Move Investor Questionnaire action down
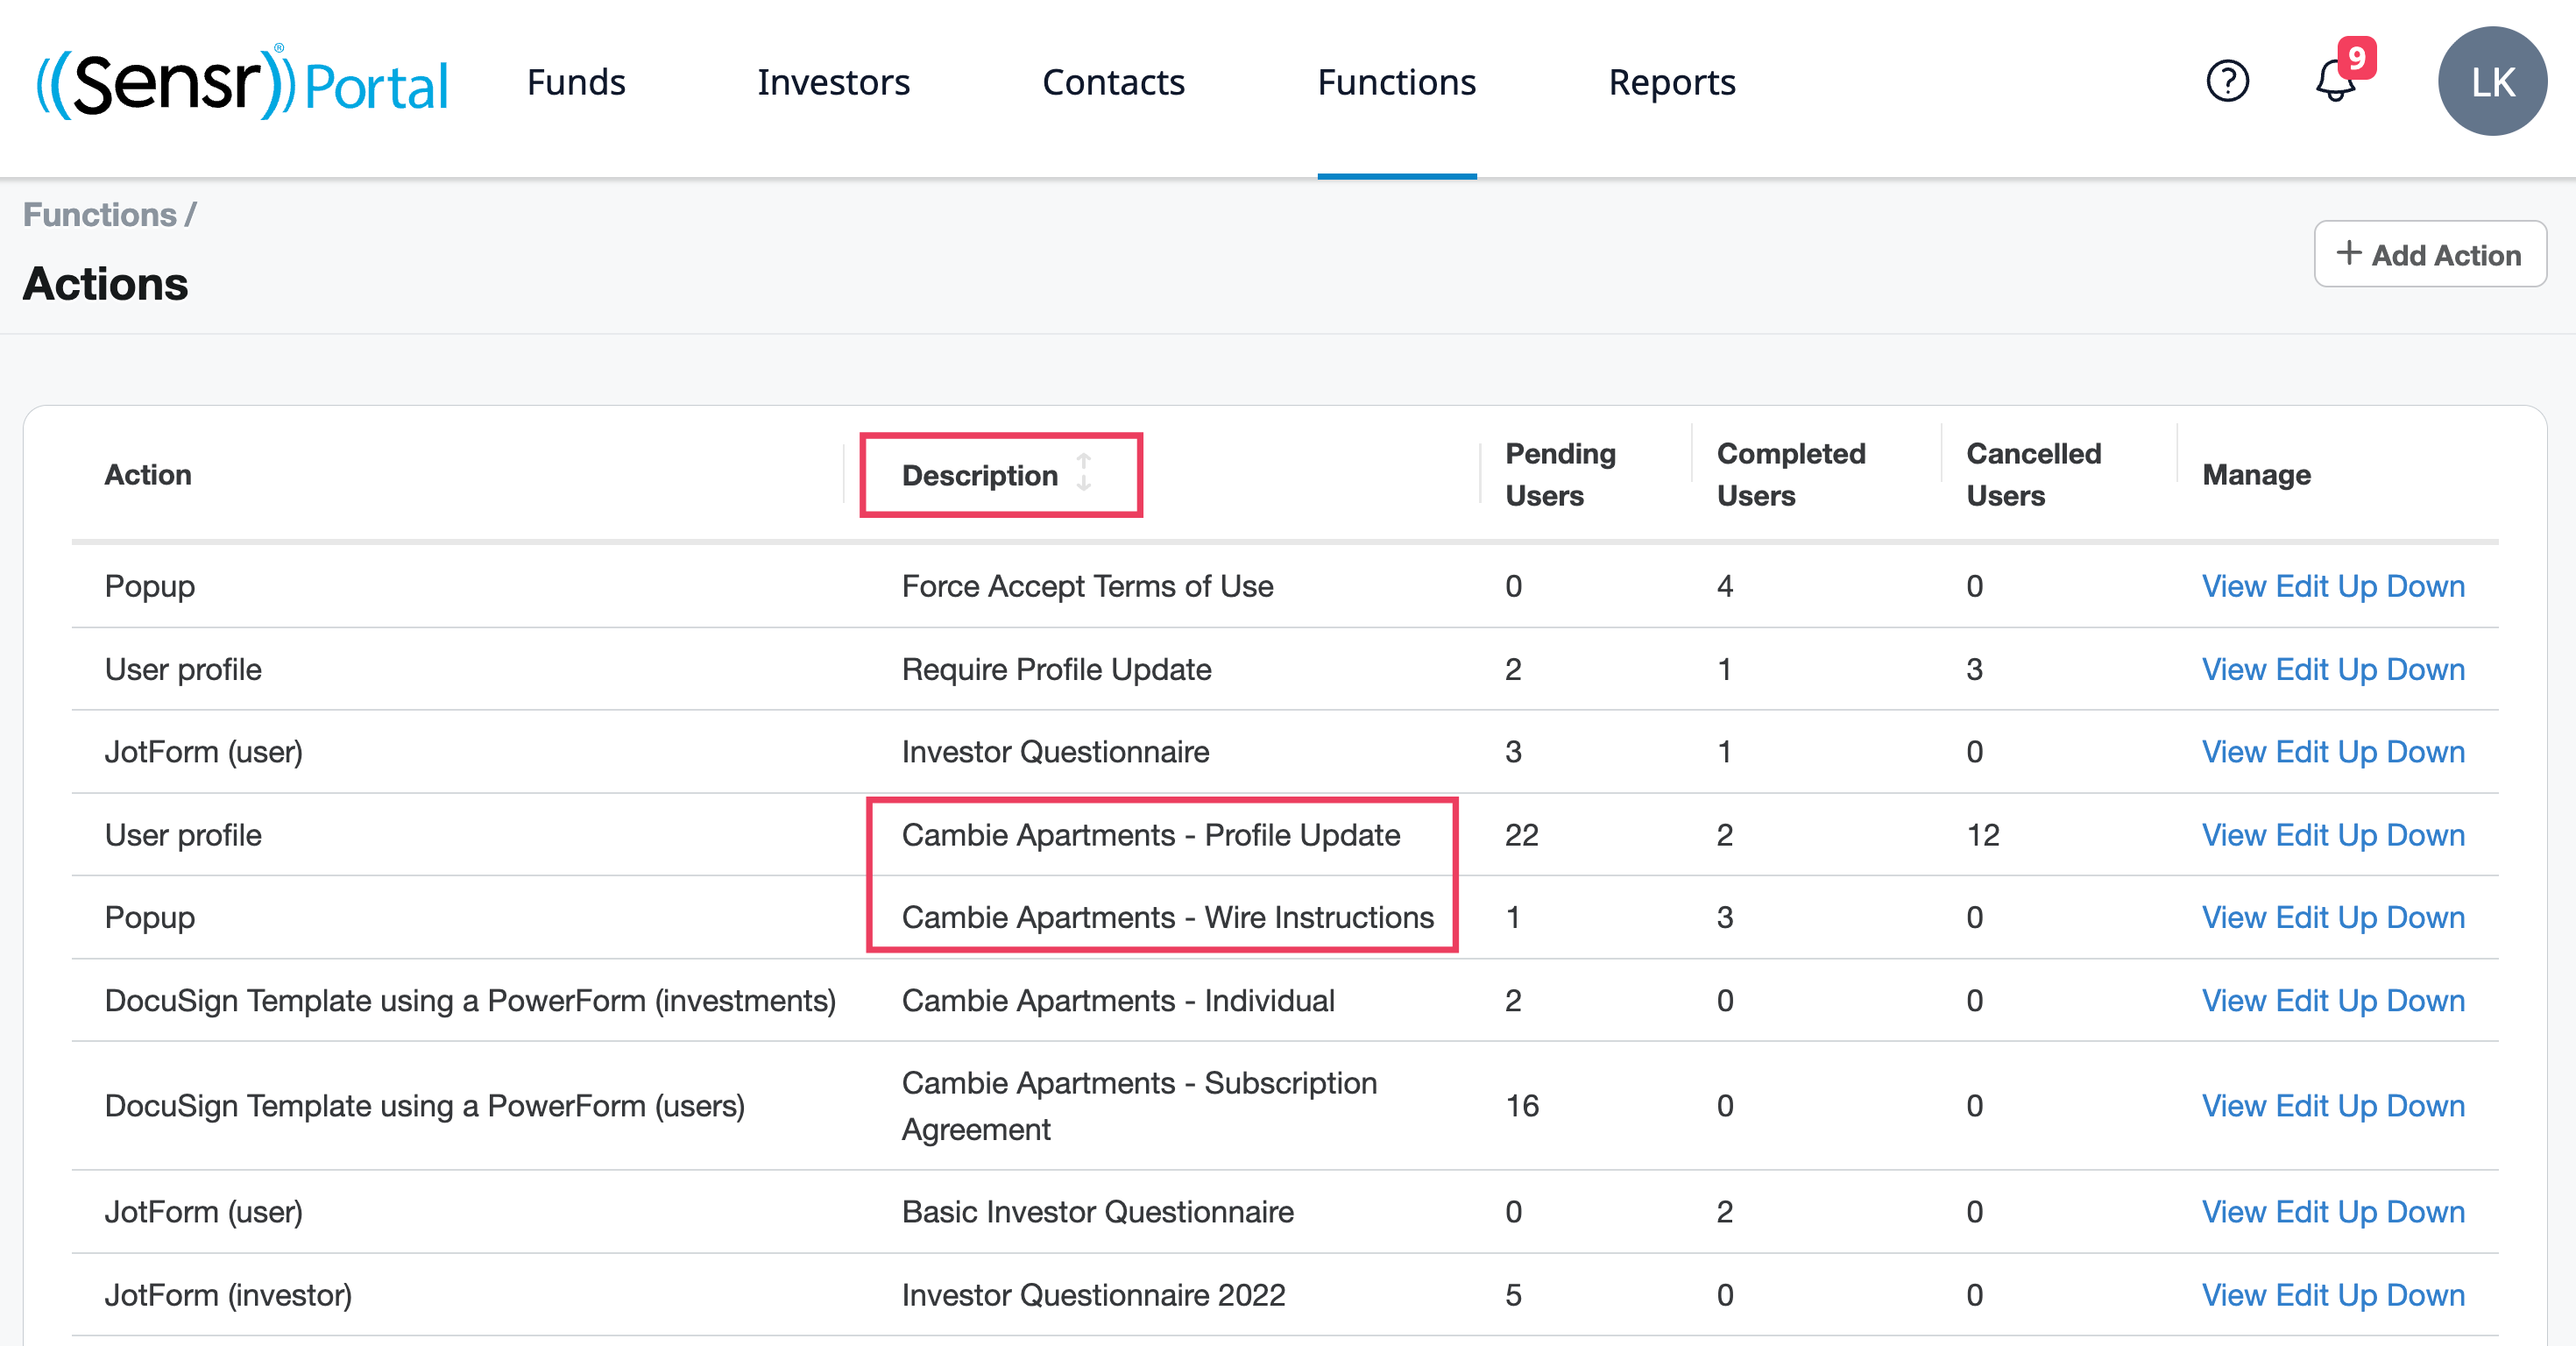Screen dimensions: 2576x1346 pyautogui.click(x=2425, y=752)
